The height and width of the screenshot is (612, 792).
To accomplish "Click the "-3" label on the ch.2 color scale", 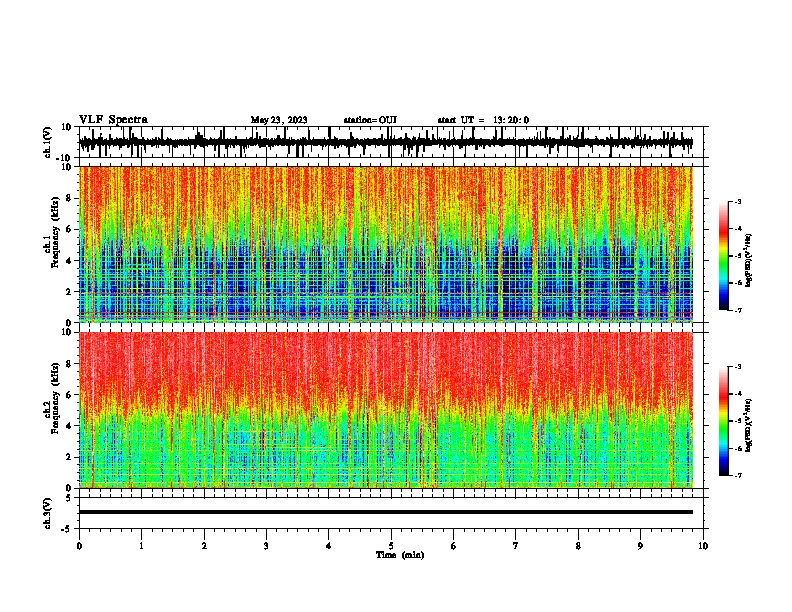I will [738, 367].
